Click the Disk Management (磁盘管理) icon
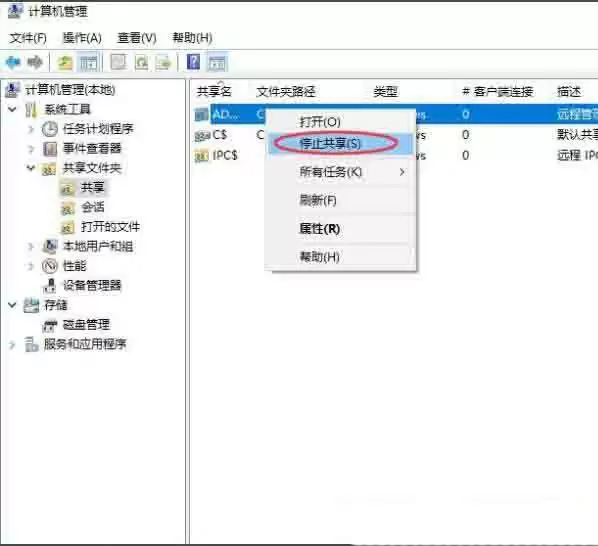This screenshot has height=546, width=598. pos(50,325)
